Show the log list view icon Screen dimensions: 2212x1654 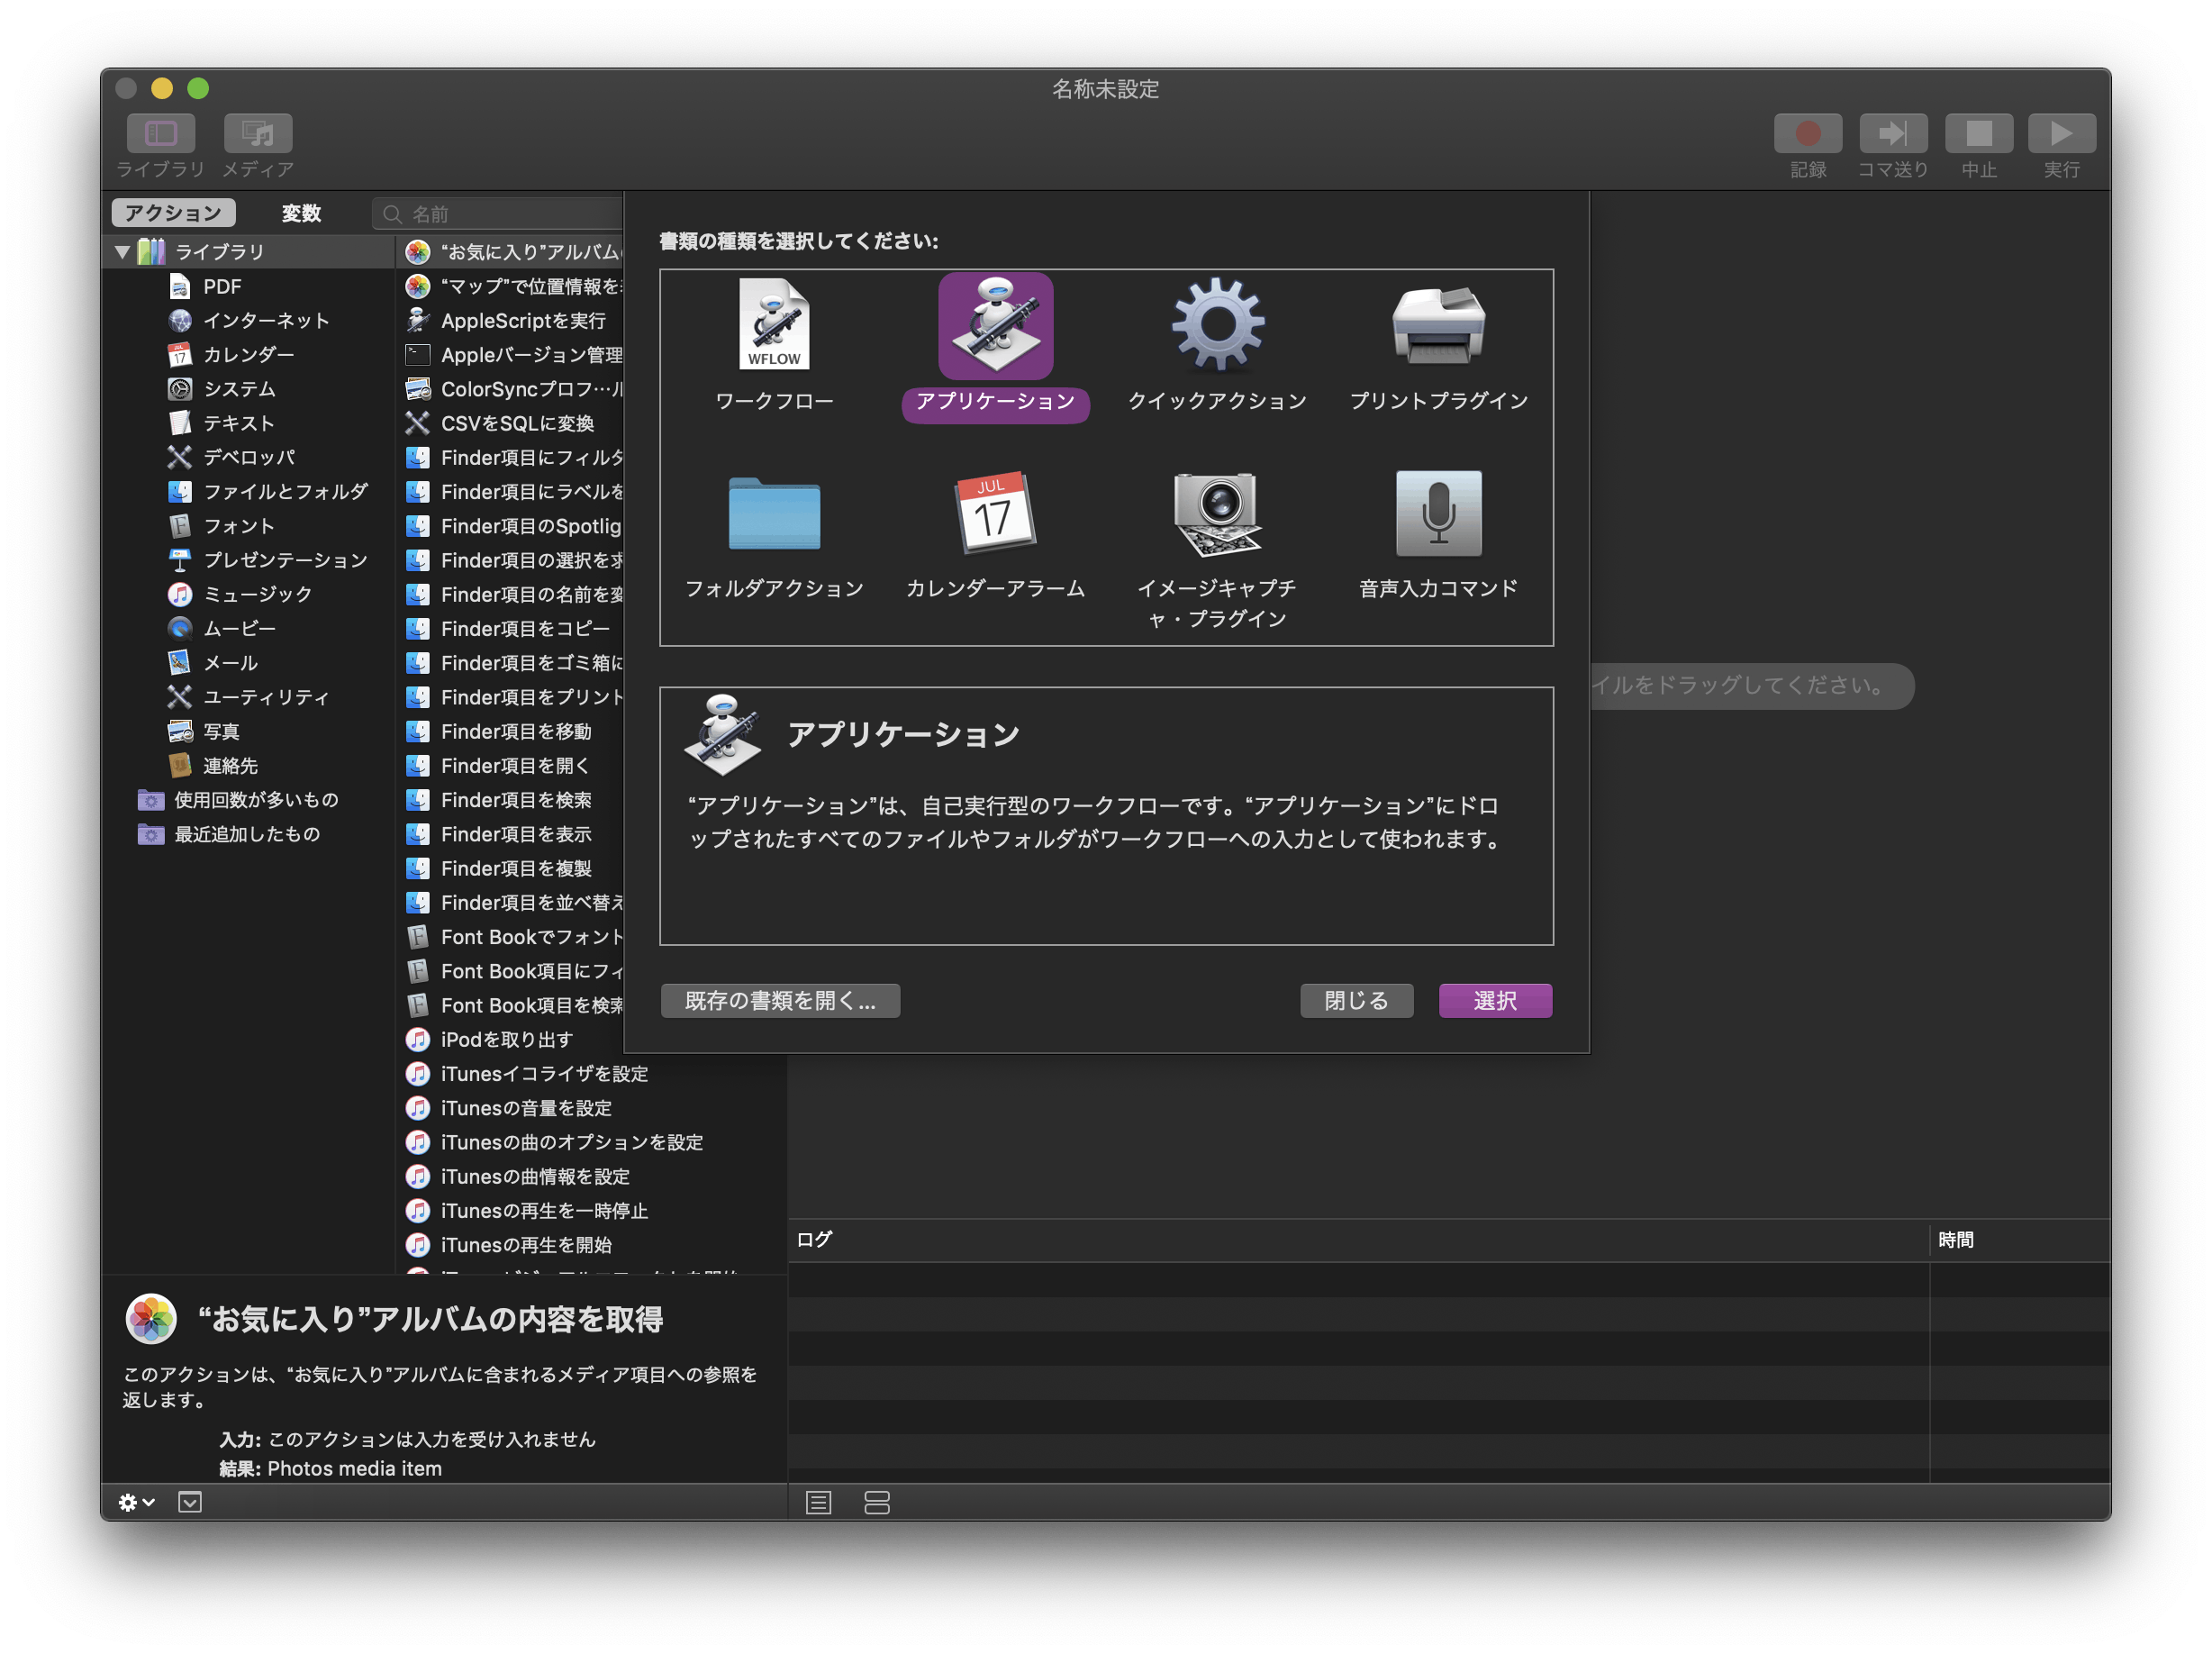[818, 1502]
